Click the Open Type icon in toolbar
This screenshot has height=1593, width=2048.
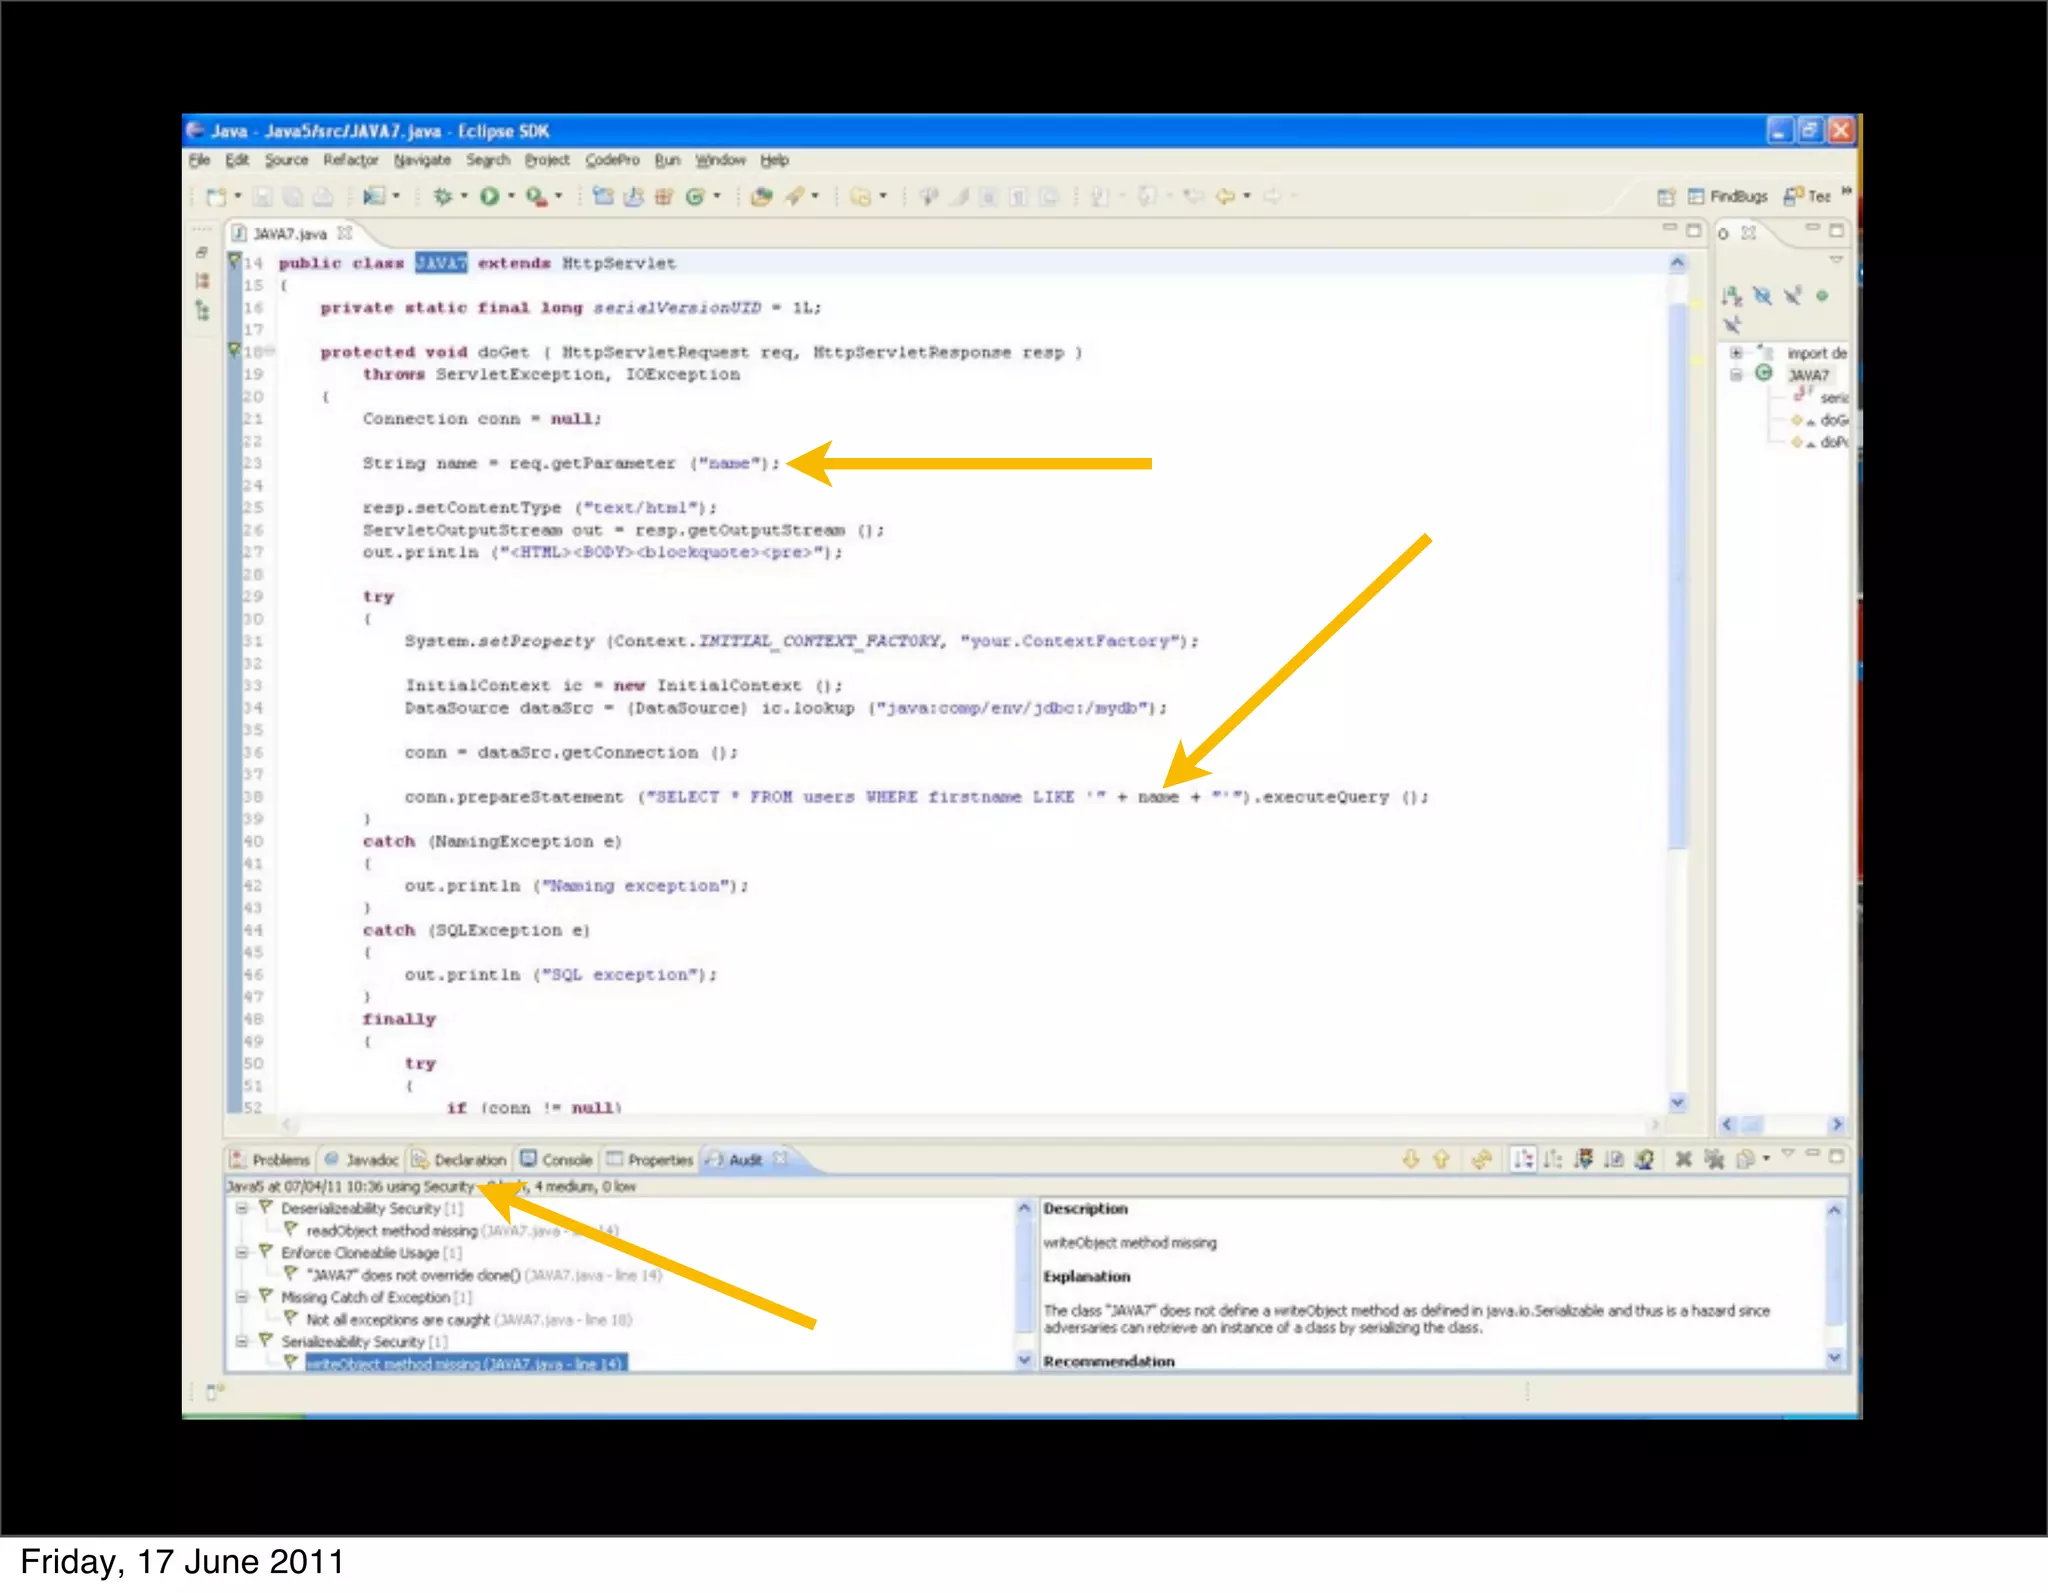pyautogui.click(x=761, y=196)
